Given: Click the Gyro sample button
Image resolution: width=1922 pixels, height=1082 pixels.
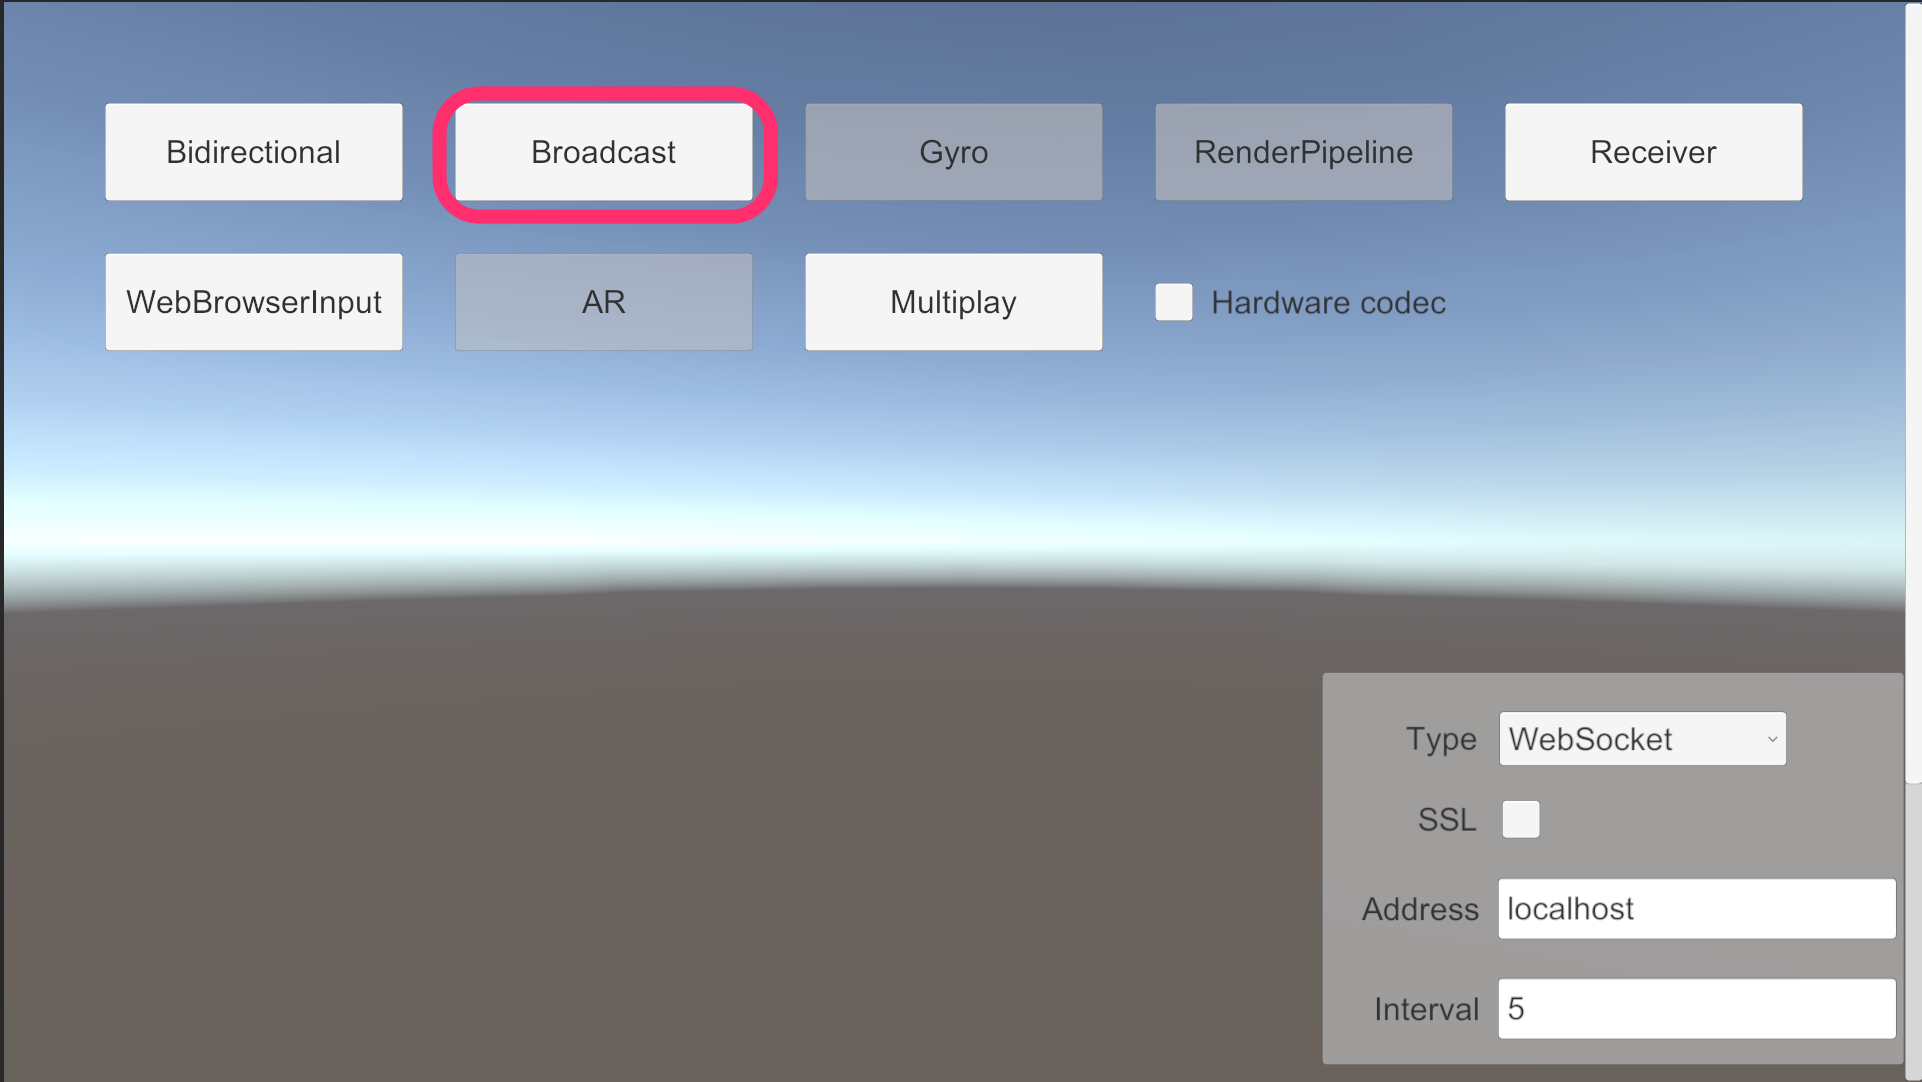Looking at the screenshot, I should pos(954,150).
